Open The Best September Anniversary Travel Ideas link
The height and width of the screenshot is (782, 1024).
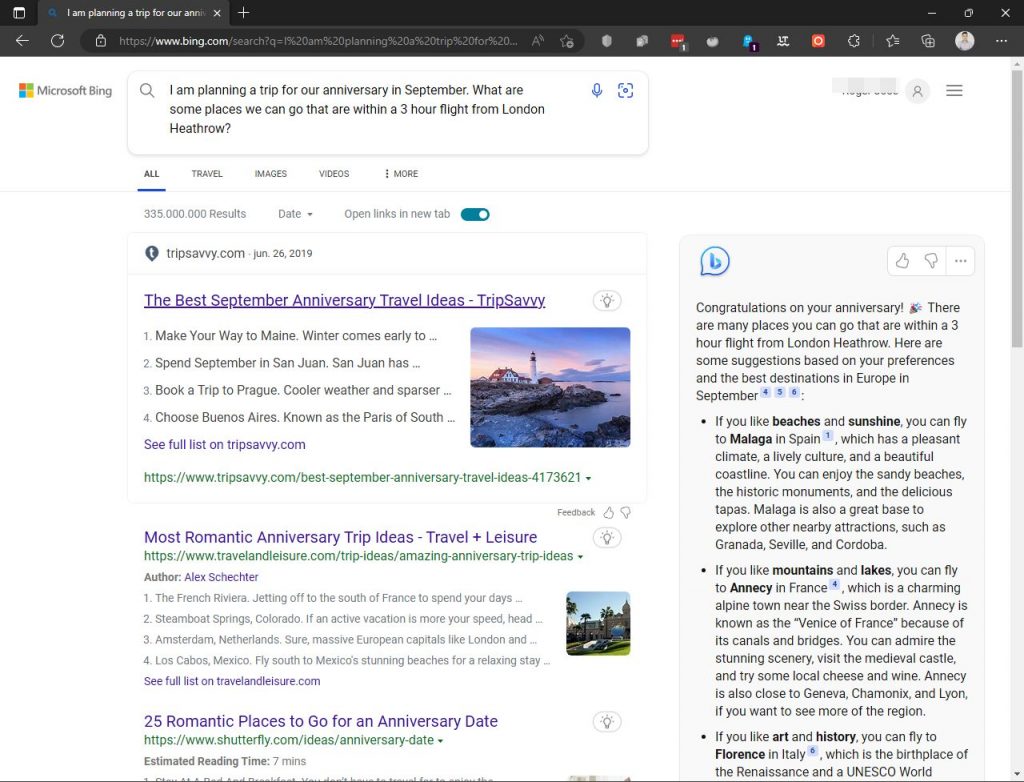[x=344, y=301]
